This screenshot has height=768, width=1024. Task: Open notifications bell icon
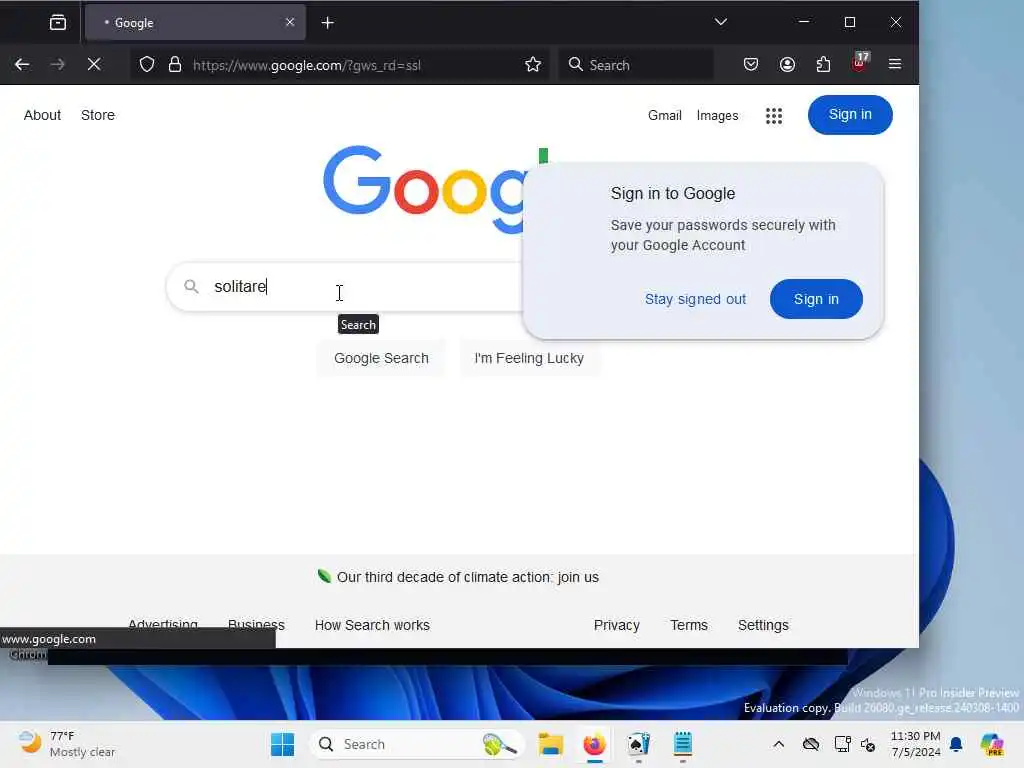coord(956,744)
